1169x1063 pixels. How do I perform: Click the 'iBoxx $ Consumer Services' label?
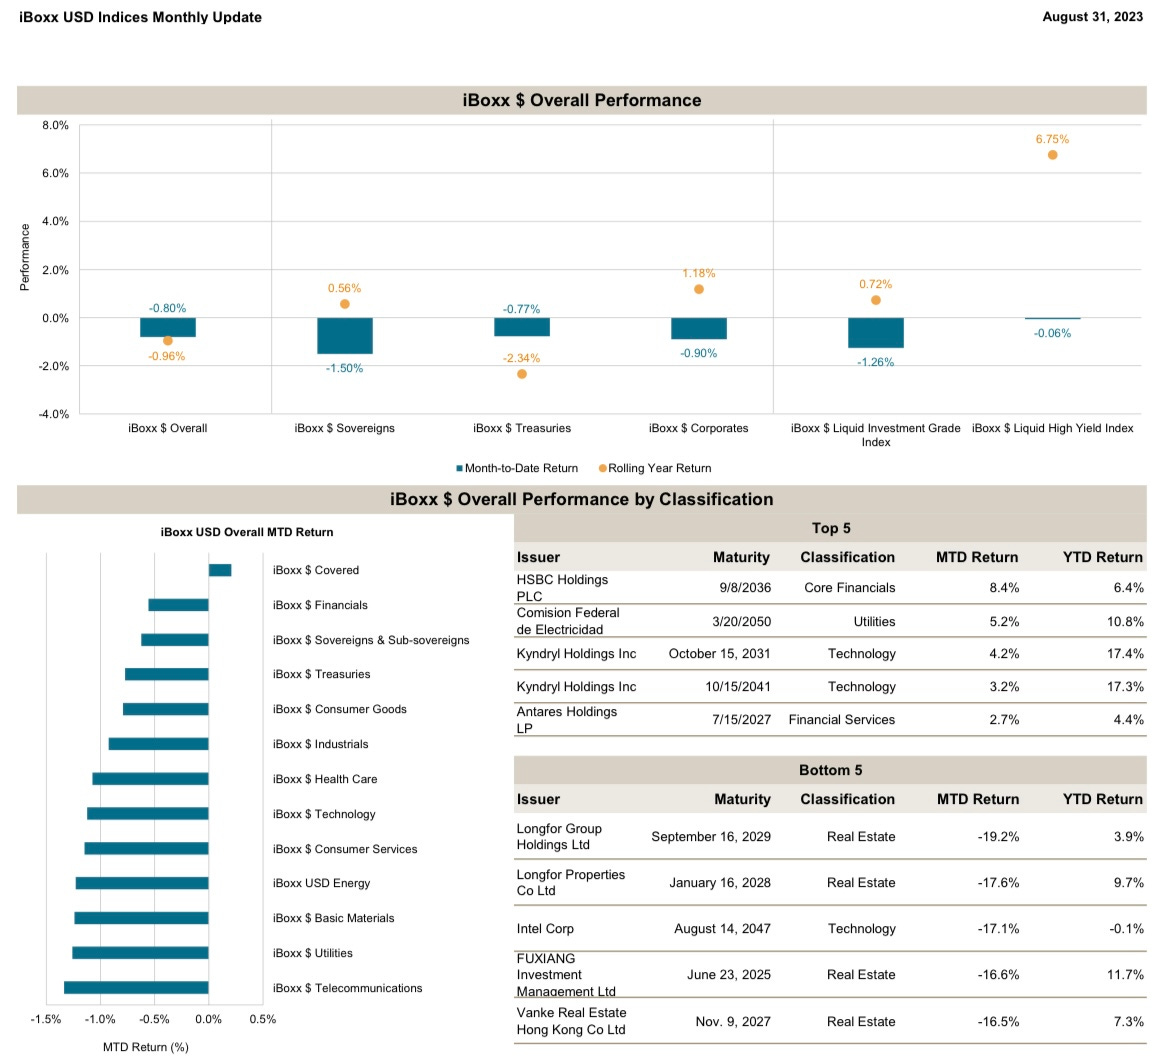tap(344, 849)
